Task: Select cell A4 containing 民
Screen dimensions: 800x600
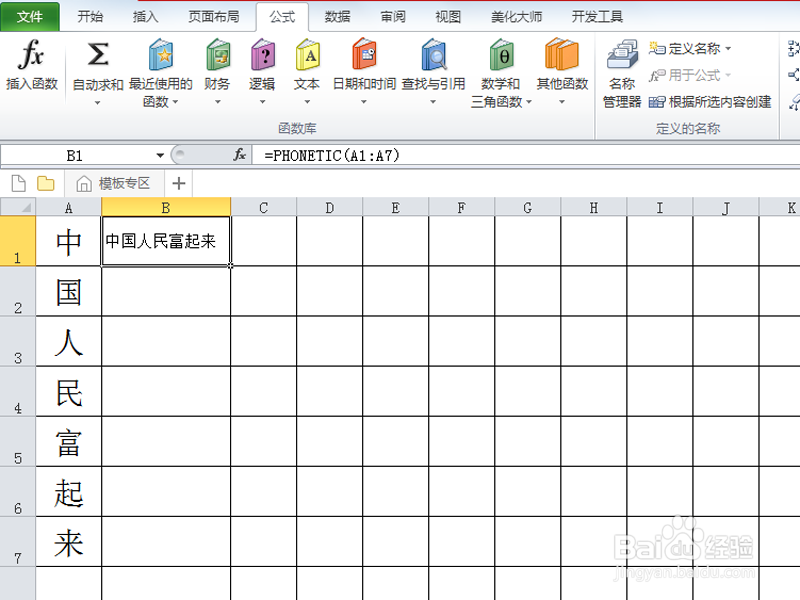Action: 68,391
